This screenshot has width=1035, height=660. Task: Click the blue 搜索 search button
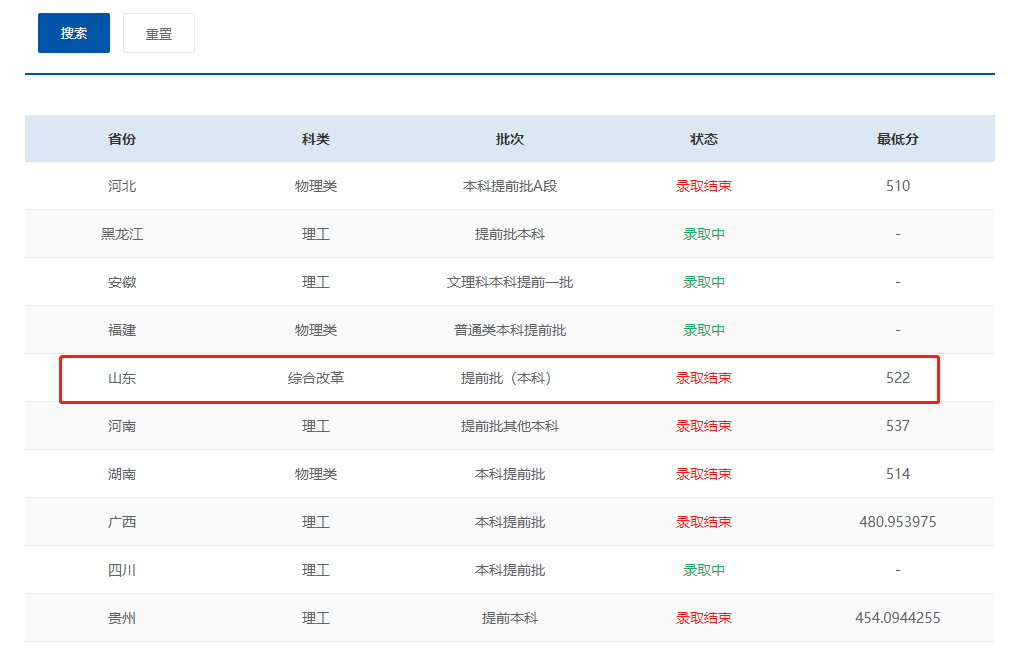(74, 33)
